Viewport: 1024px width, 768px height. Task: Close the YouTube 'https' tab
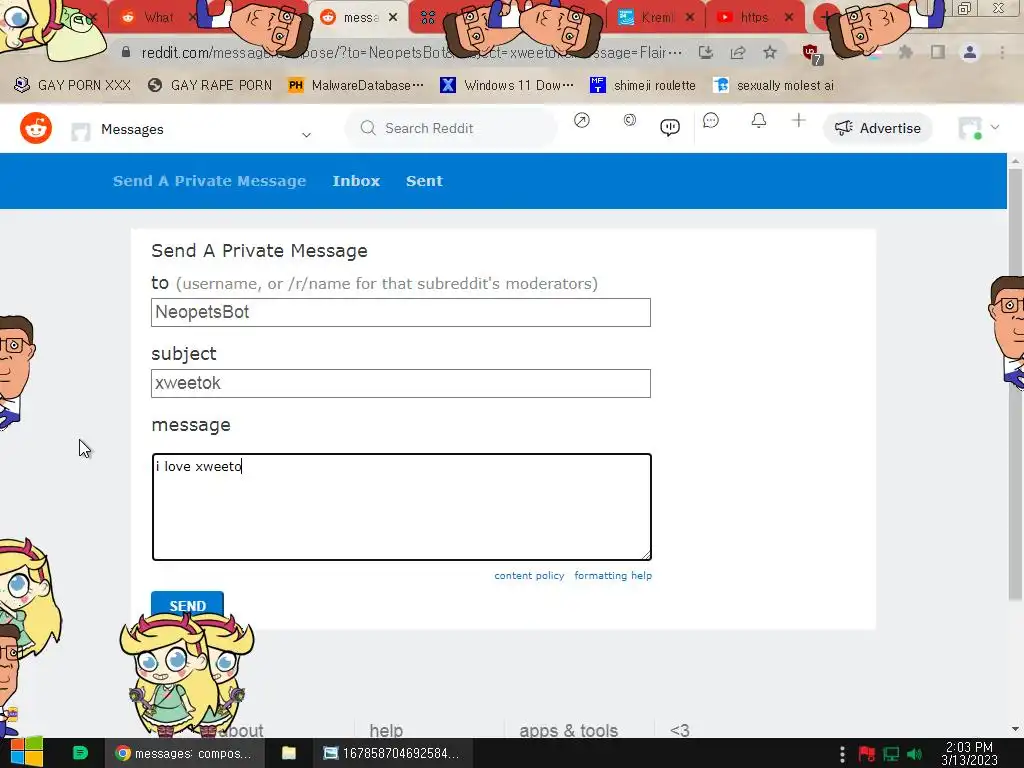[x=789, y=18]
